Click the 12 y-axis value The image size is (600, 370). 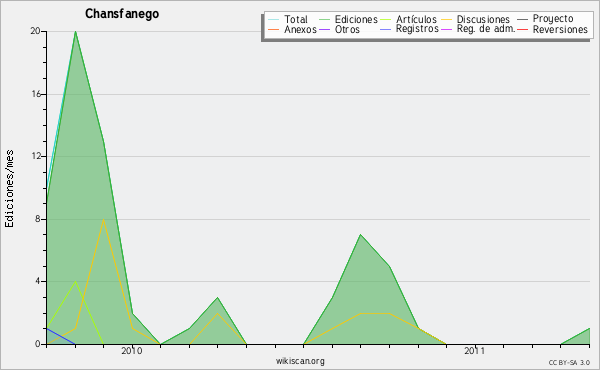tap(36, 156)
